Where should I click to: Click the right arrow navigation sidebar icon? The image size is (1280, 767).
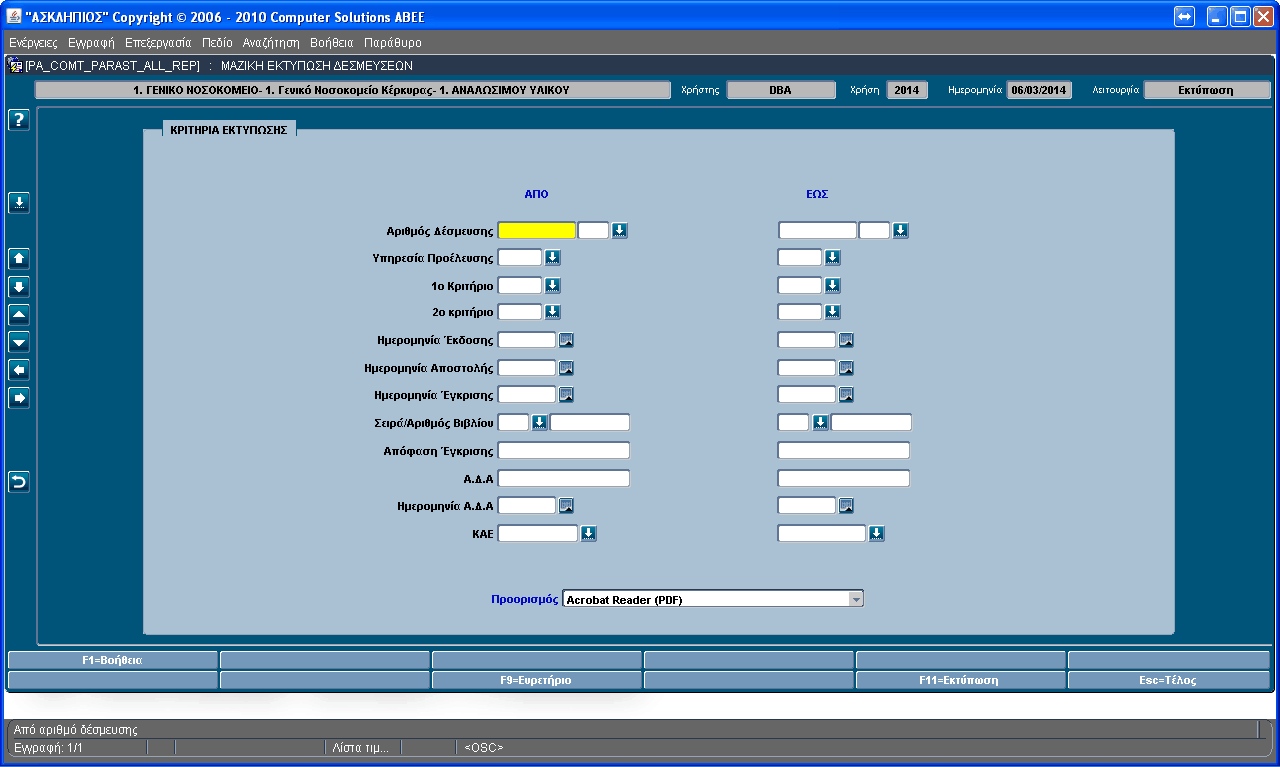(19, 398)
